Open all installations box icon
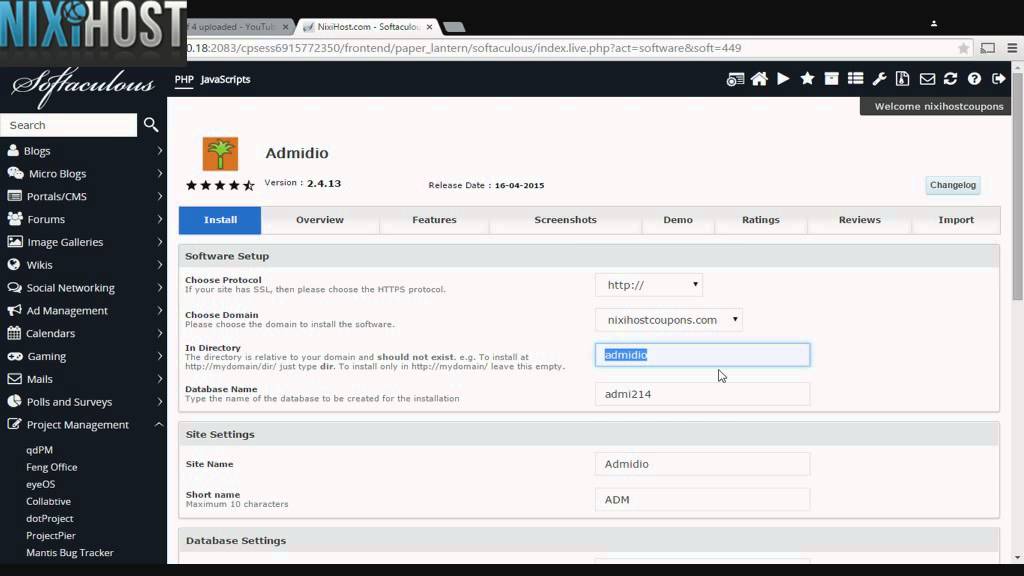Viewport: 1024px width, 576px height. click(x=831, y=79)
